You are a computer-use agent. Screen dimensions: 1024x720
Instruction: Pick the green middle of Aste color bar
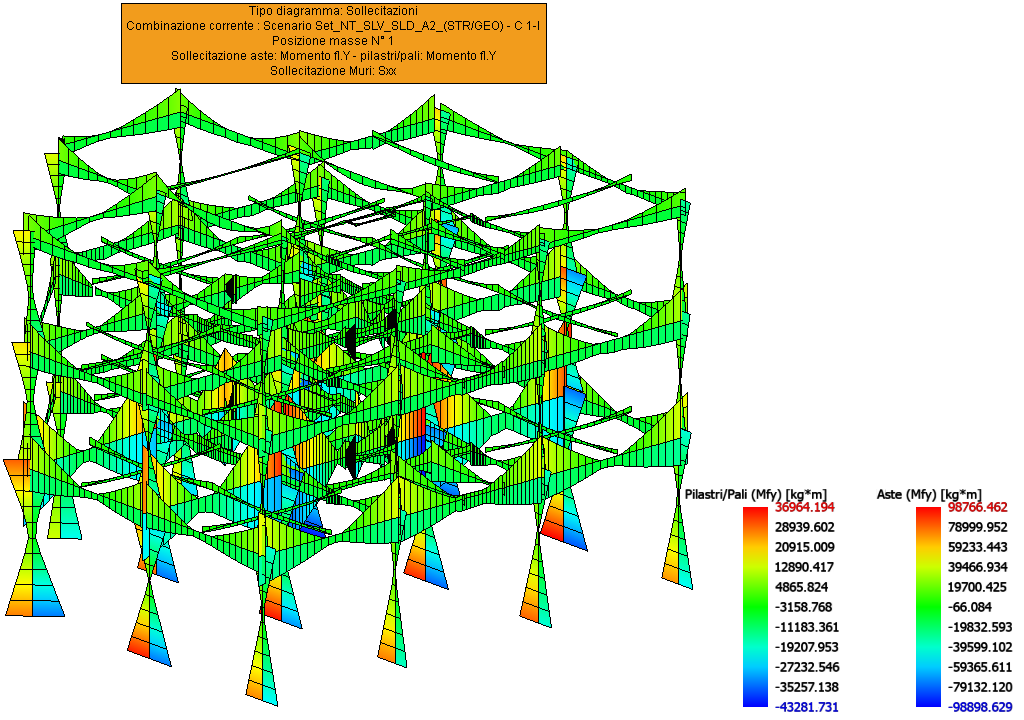click(x=929, y=607)
